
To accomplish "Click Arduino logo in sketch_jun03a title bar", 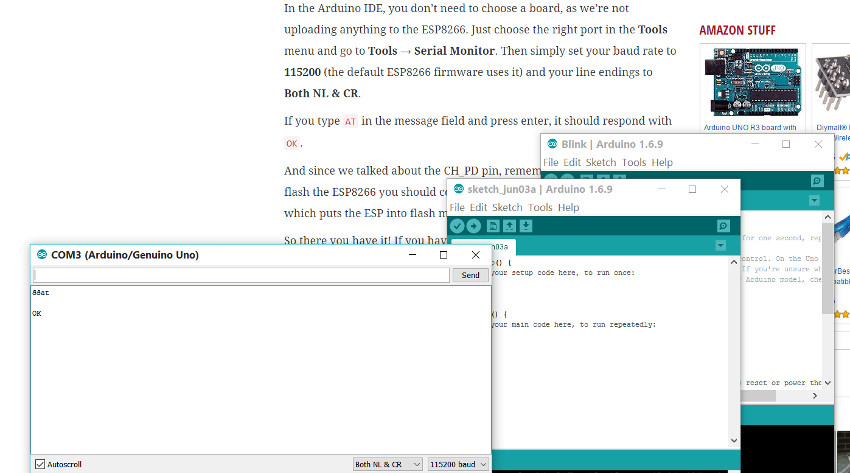I will click(x=459, y=189).
